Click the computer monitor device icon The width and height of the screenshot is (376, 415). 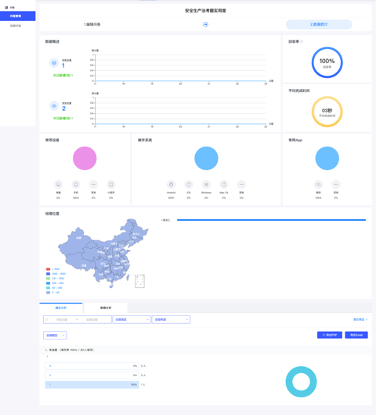click(x=58, y=184)
